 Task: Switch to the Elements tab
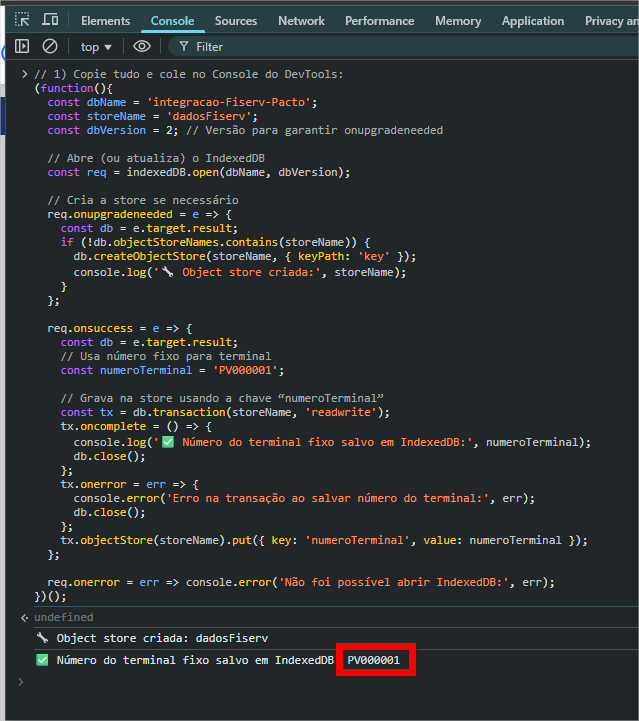tap(105, 20)
